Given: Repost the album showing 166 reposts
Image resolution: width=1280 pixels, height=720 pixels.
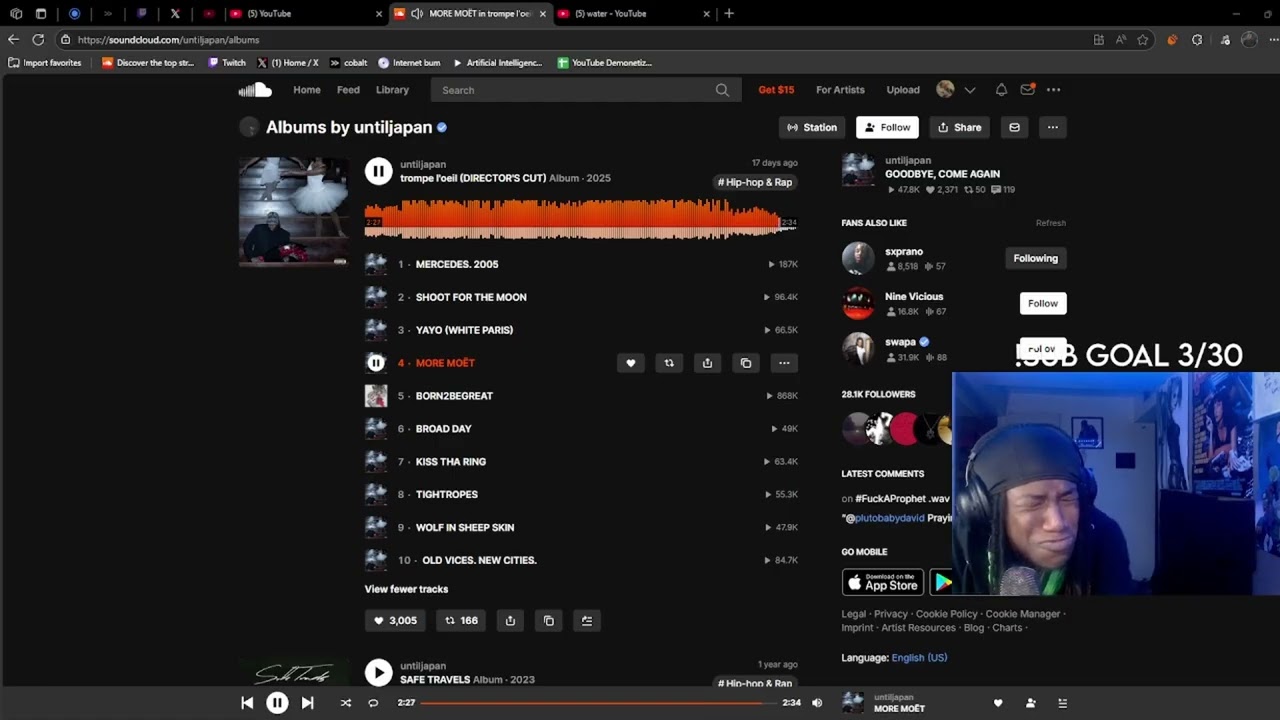Looking at the screenshot, I should point(461,621).
